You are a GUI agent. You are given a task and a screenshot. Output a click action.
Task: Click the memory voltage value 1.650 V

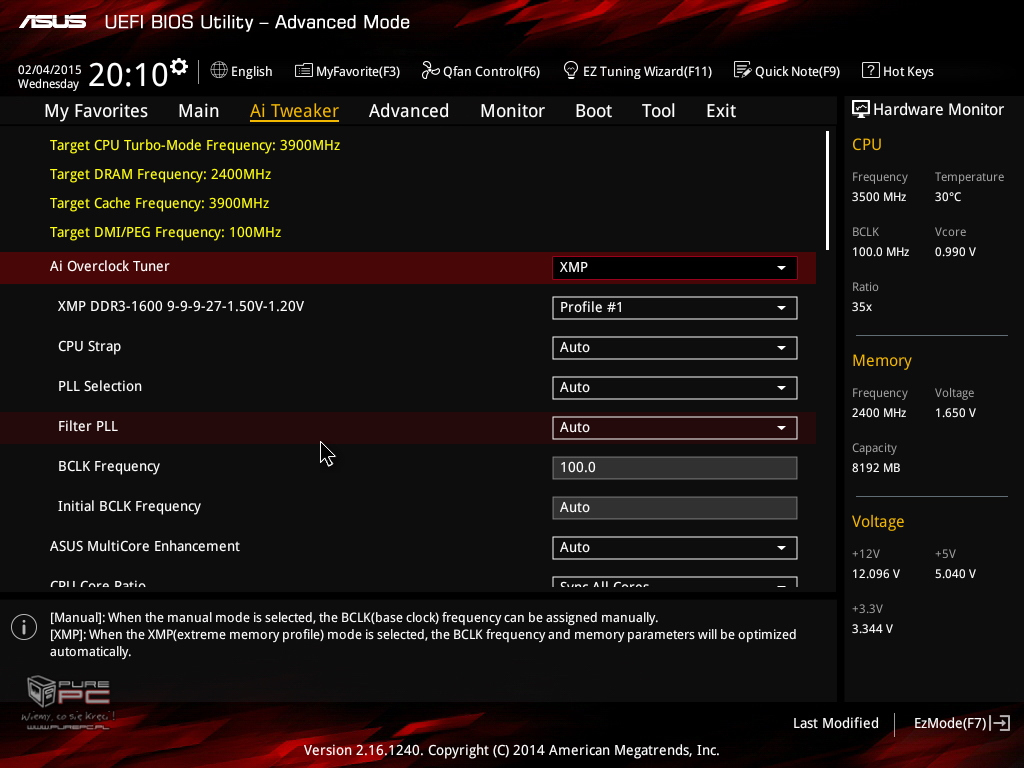click(955, 413)
